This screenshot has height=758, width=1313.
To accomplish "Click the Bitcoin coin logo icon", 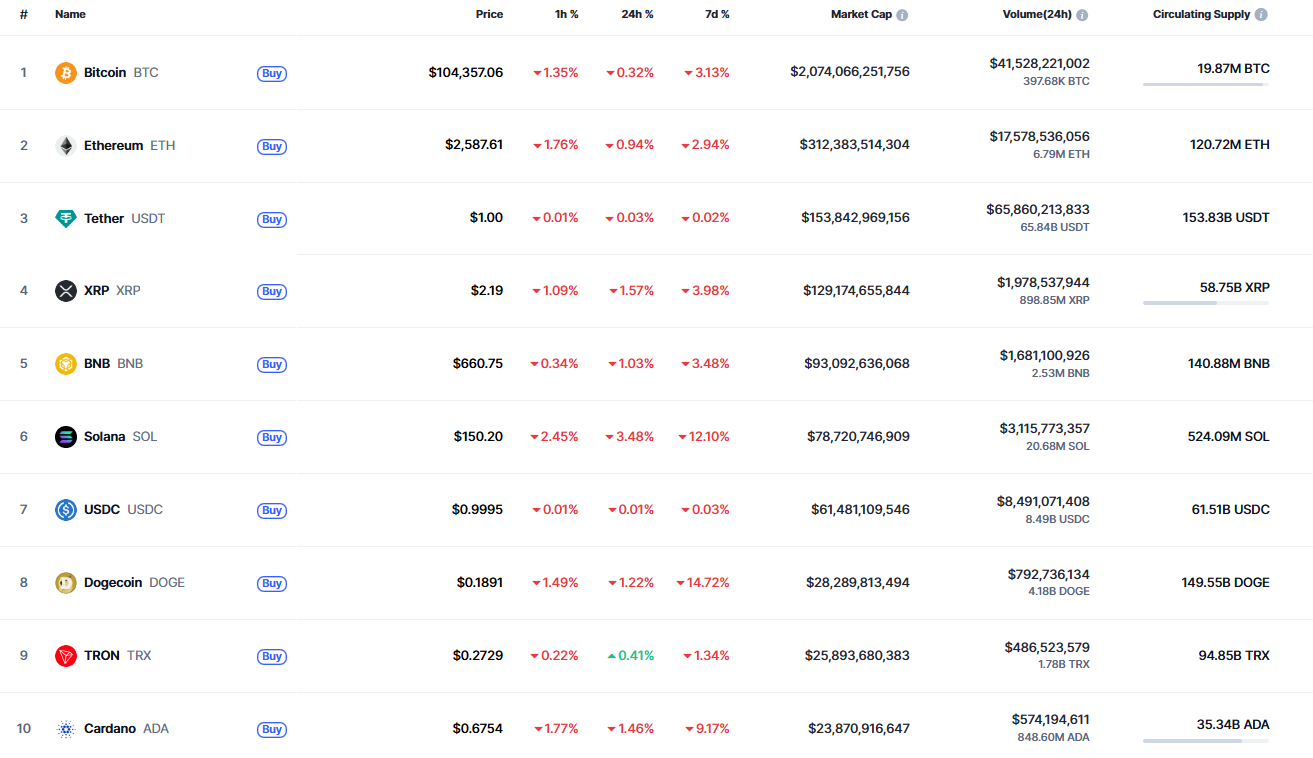I will coord(66,73).
